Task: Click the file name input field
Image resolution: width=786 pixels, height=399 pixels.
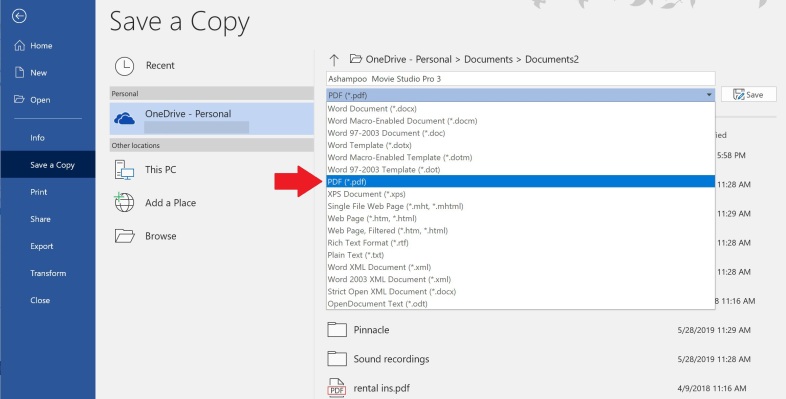Action: point(520,79)
